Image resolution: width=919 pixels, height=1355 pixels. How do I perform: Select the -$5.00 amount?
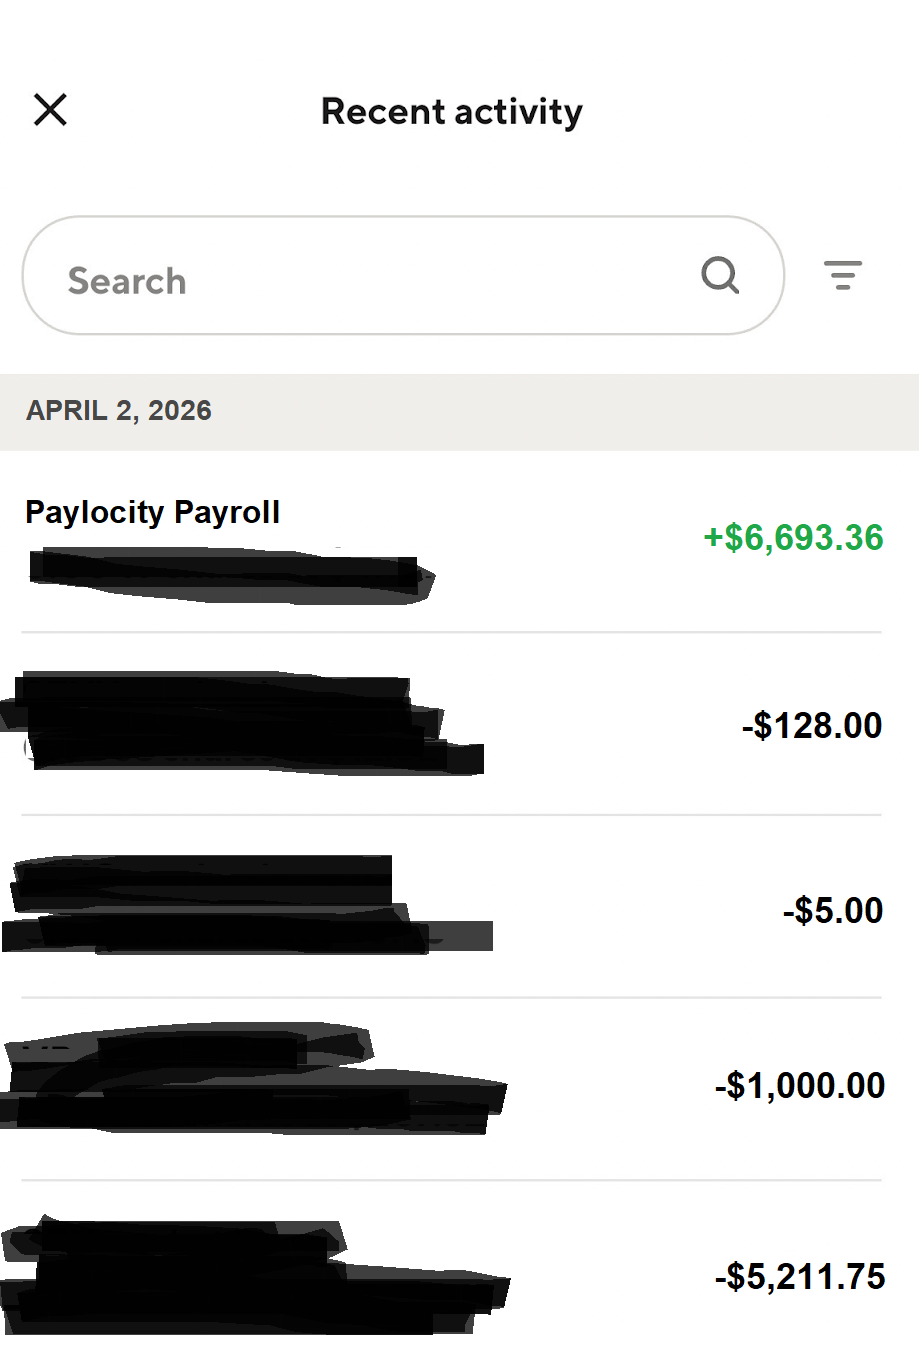[832, 910]
